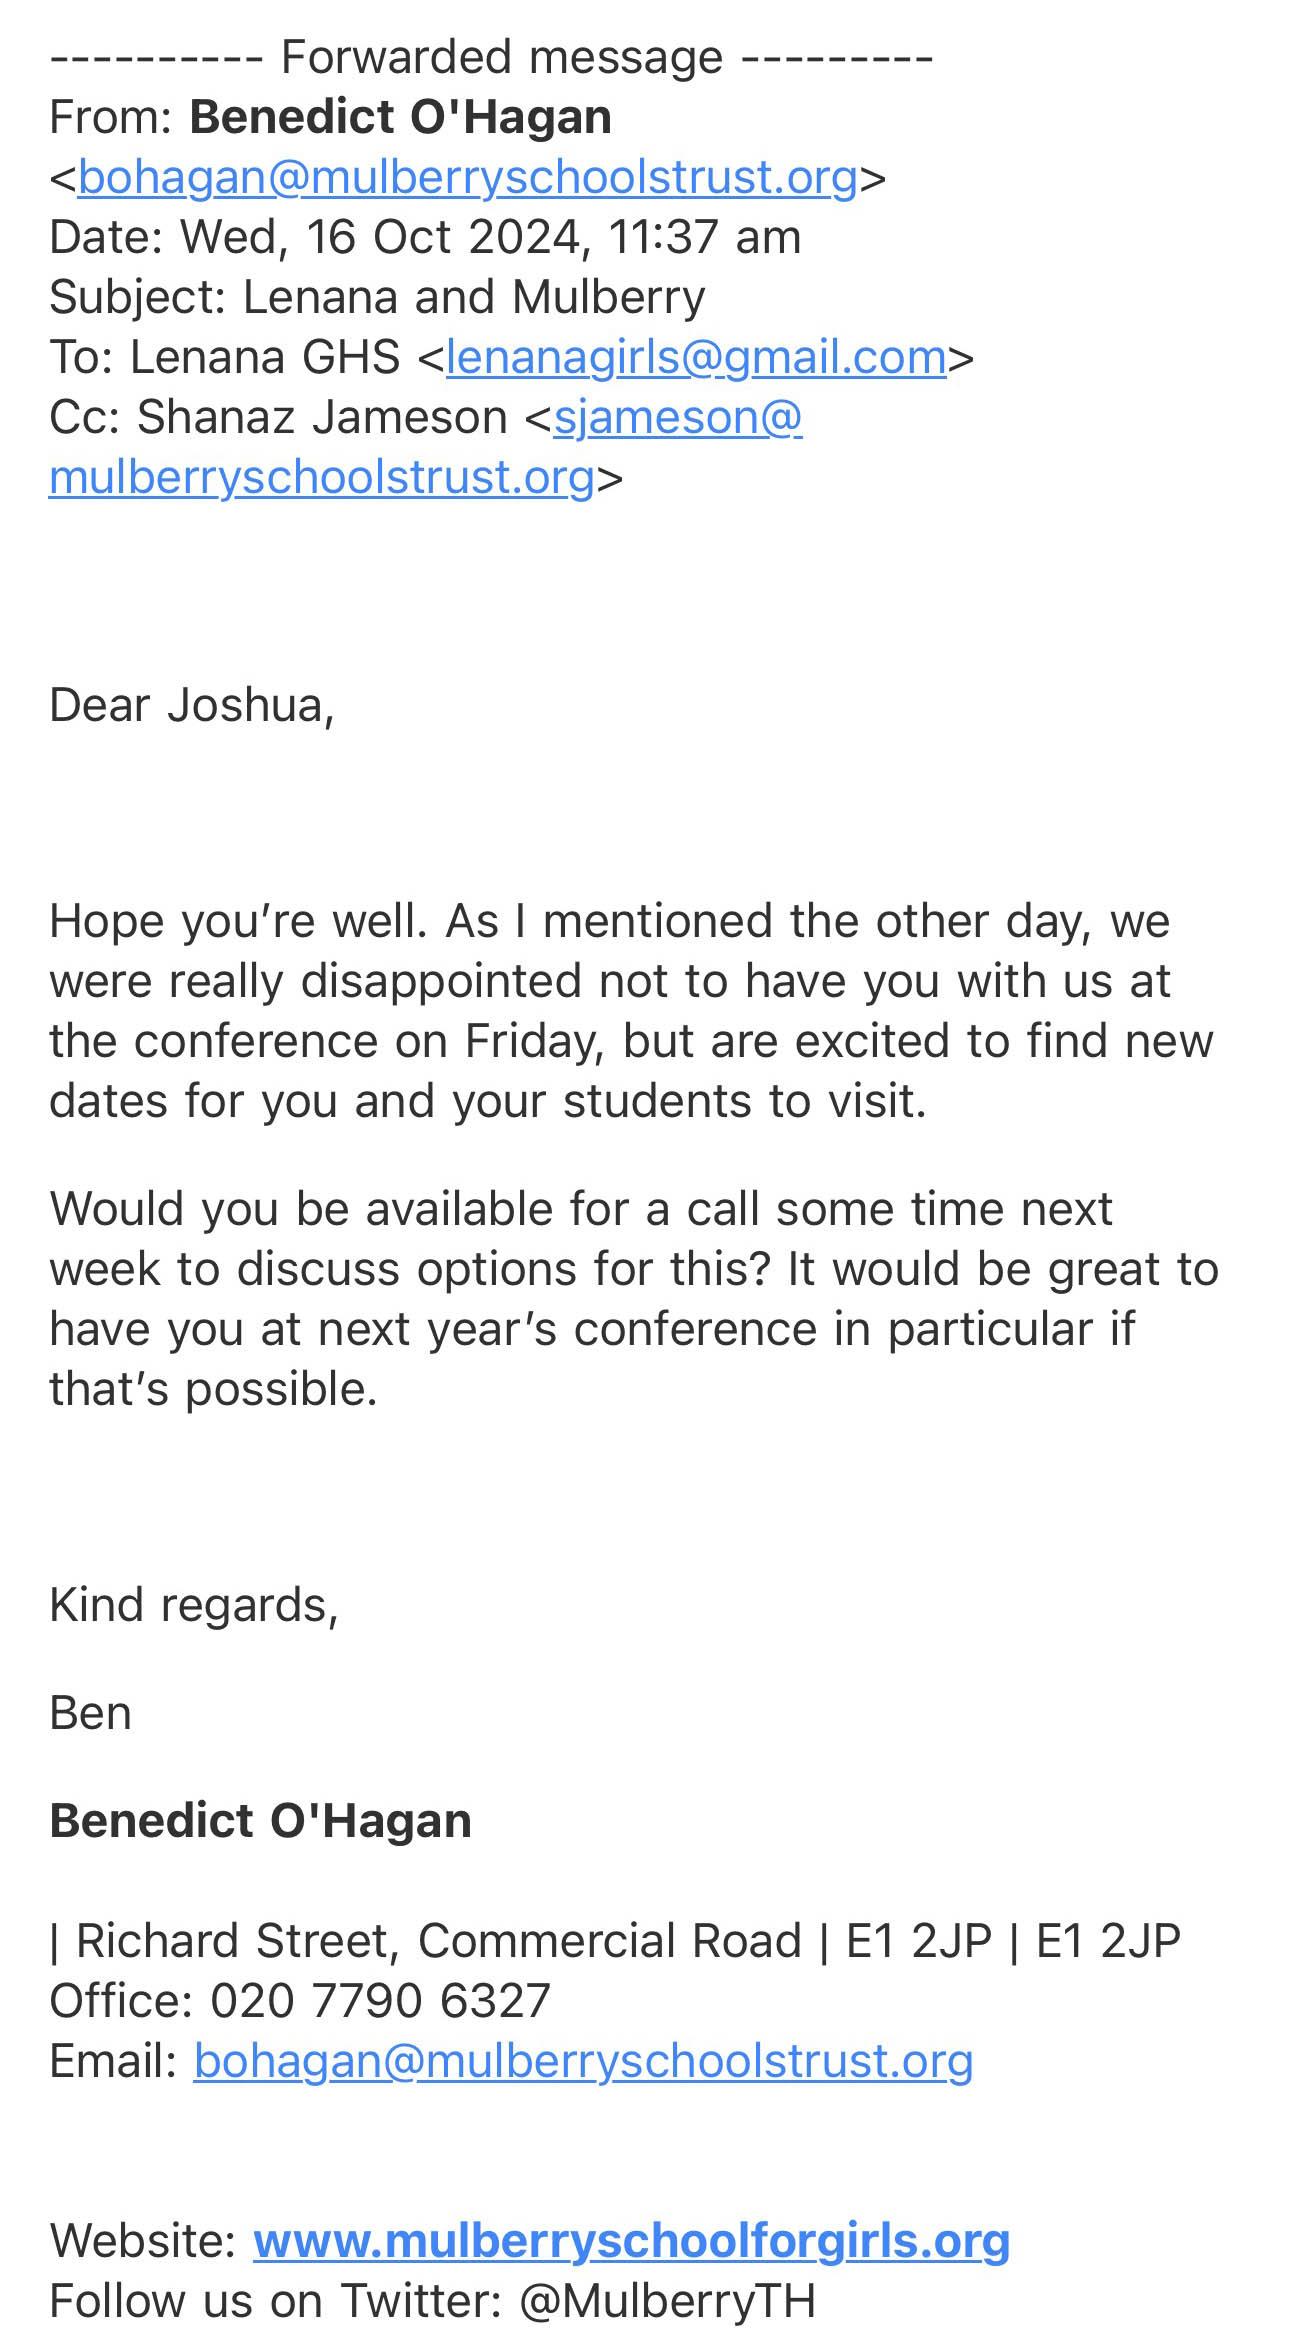This screenshot has width=1290, height=2346.
Task: Click the bohagan email link in the From header
Action: pyautogui.click(x=467, y=178)
